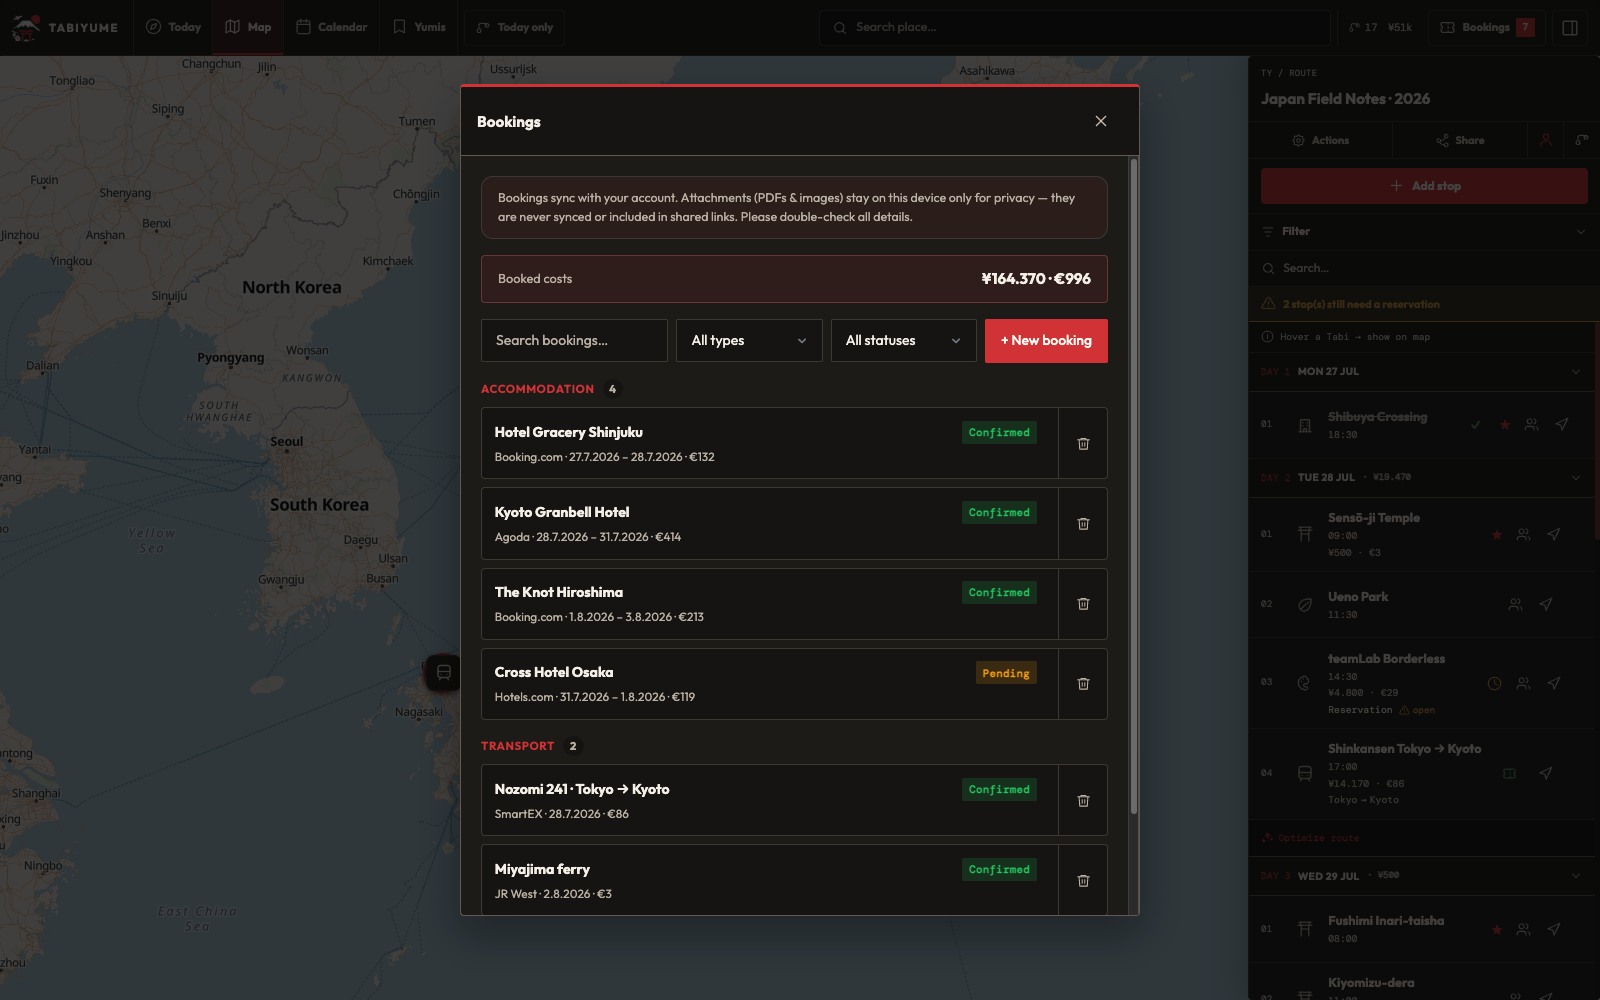Open the Actions menu
1600x1000 pixels.
click(1320, 140)
